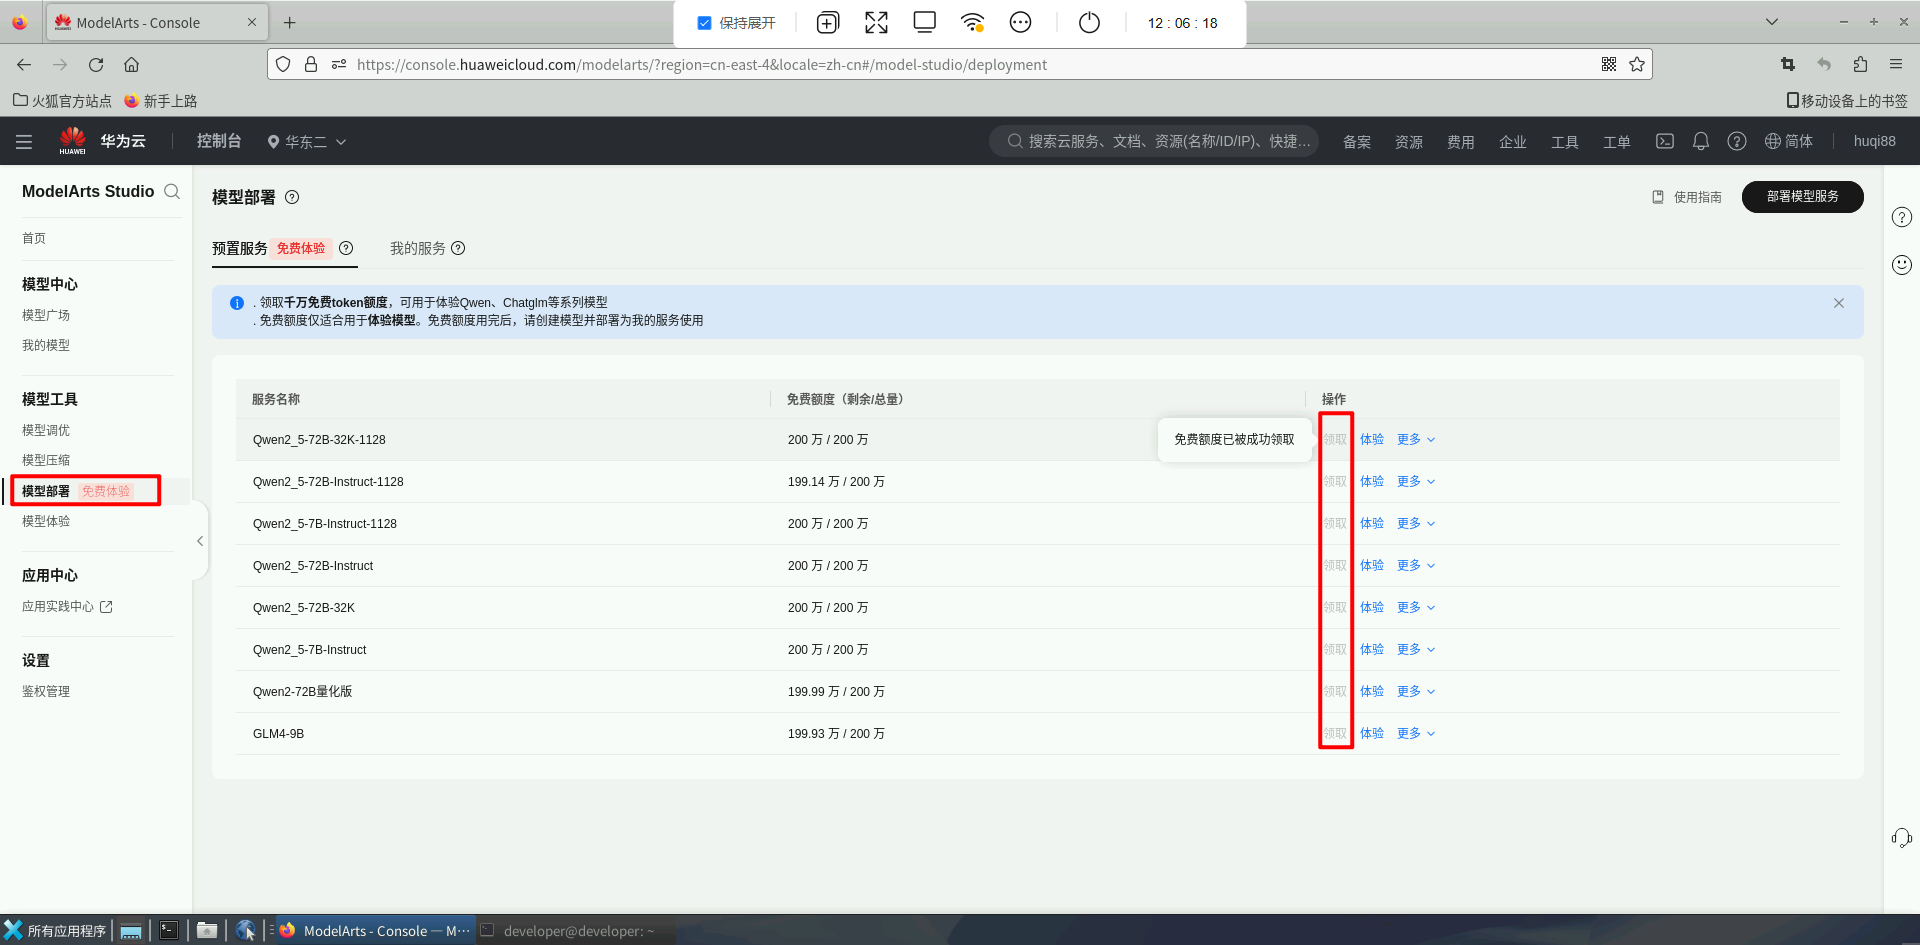Open the 使用指南 guide link
1920x945 pixels.
click(1687, 197)
